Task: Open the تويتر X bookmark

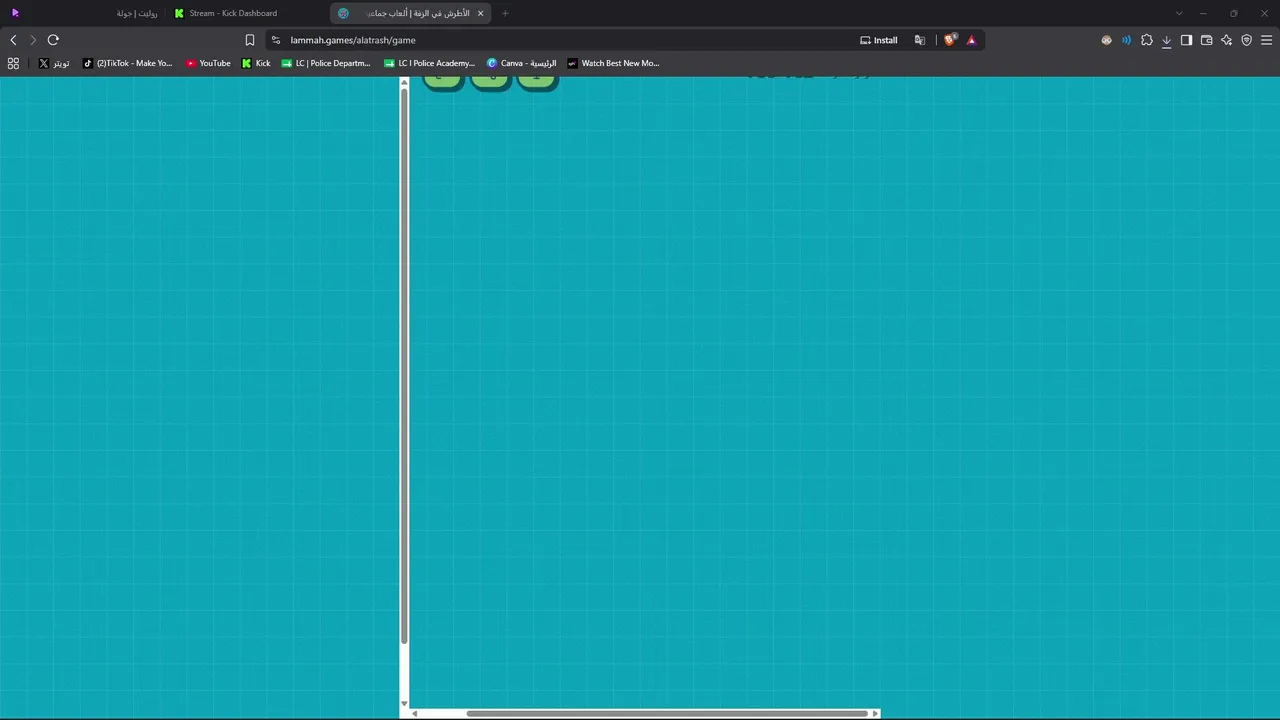Action: pyautogui.click(x=54, y=63)
